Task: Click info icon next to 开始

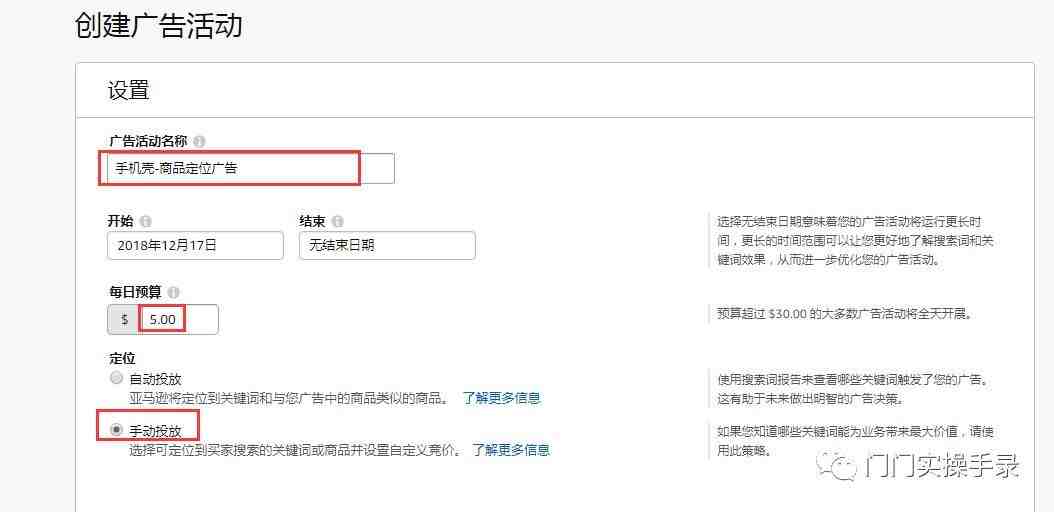Action: 146,221
